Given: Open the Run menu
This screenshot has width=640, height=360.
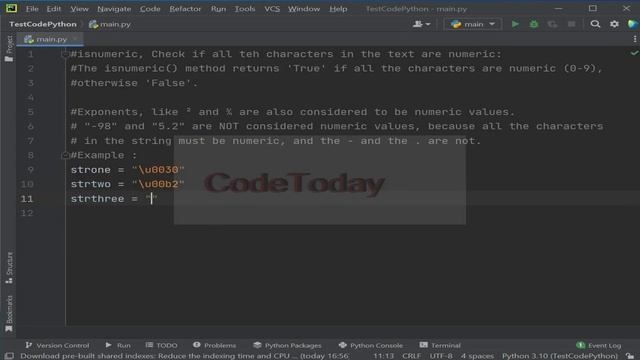Looking at the screenshot, I should pyautogui.click(x=218, y=9).
